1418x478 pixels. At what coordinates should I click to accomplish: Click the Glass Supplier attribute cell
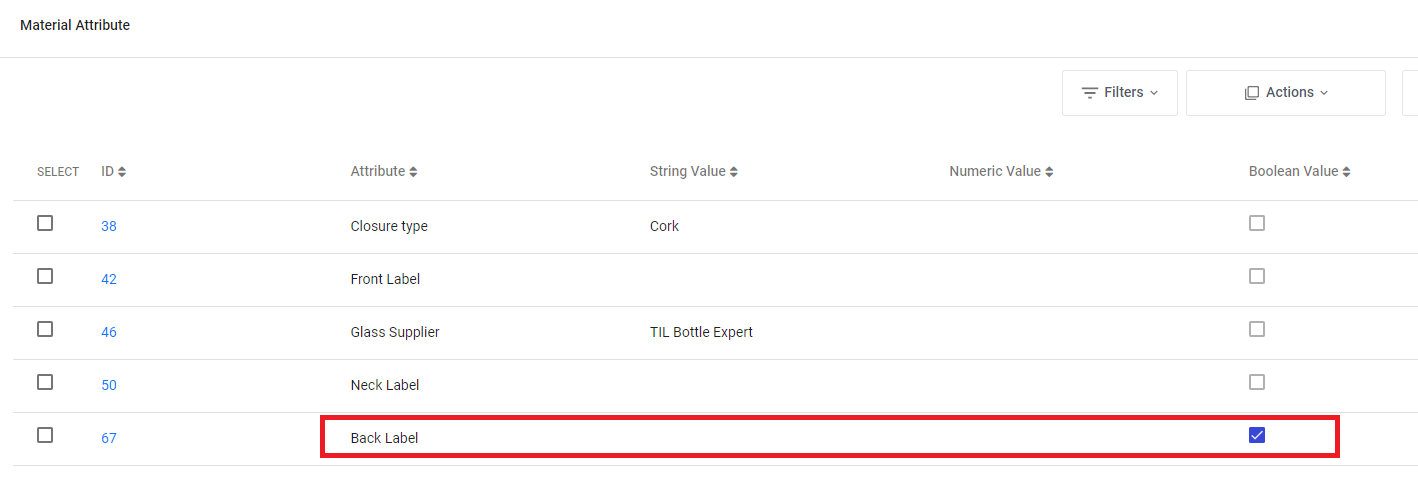click(x=395, y=332)
